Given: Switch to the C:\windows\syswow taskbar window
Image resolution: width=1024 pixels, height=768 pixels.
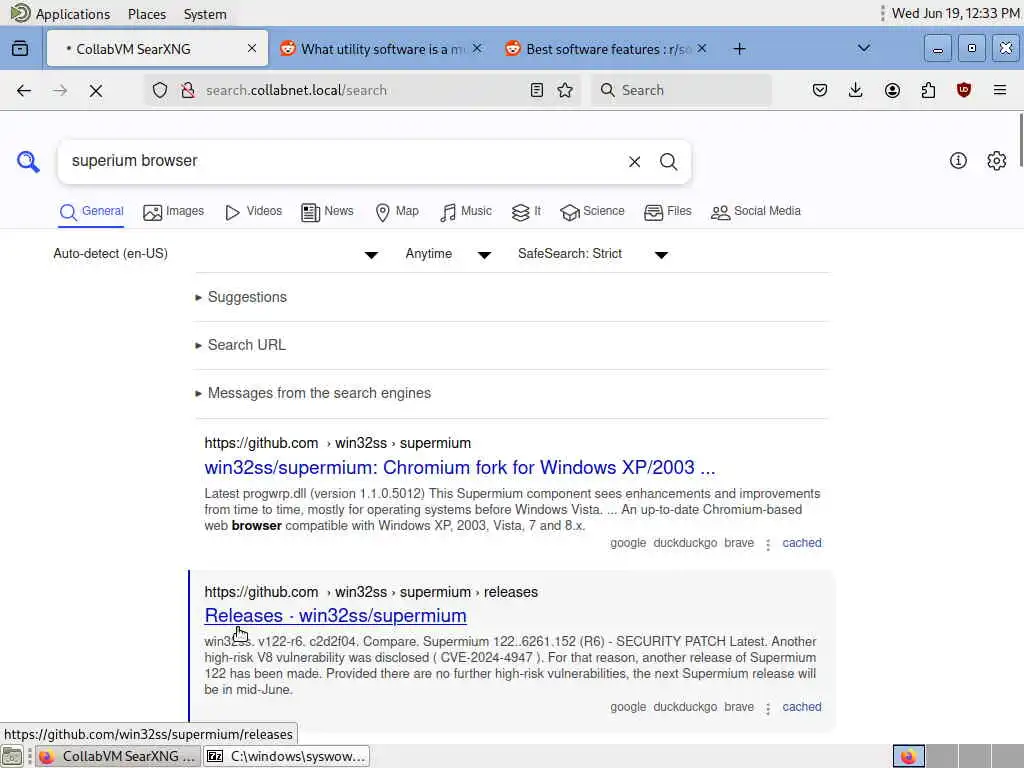Looking at the screenshot, I should pyautogui.click(x=287, y=756).
